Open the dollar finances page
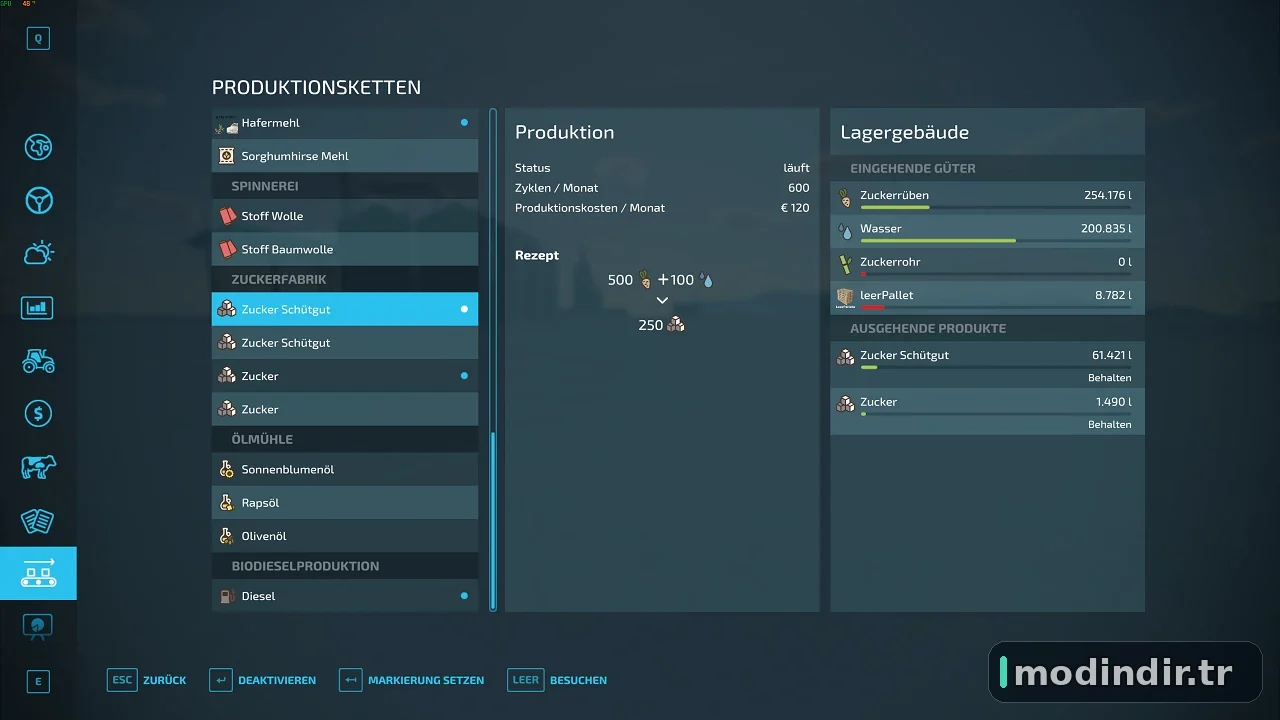 point(38,413)
